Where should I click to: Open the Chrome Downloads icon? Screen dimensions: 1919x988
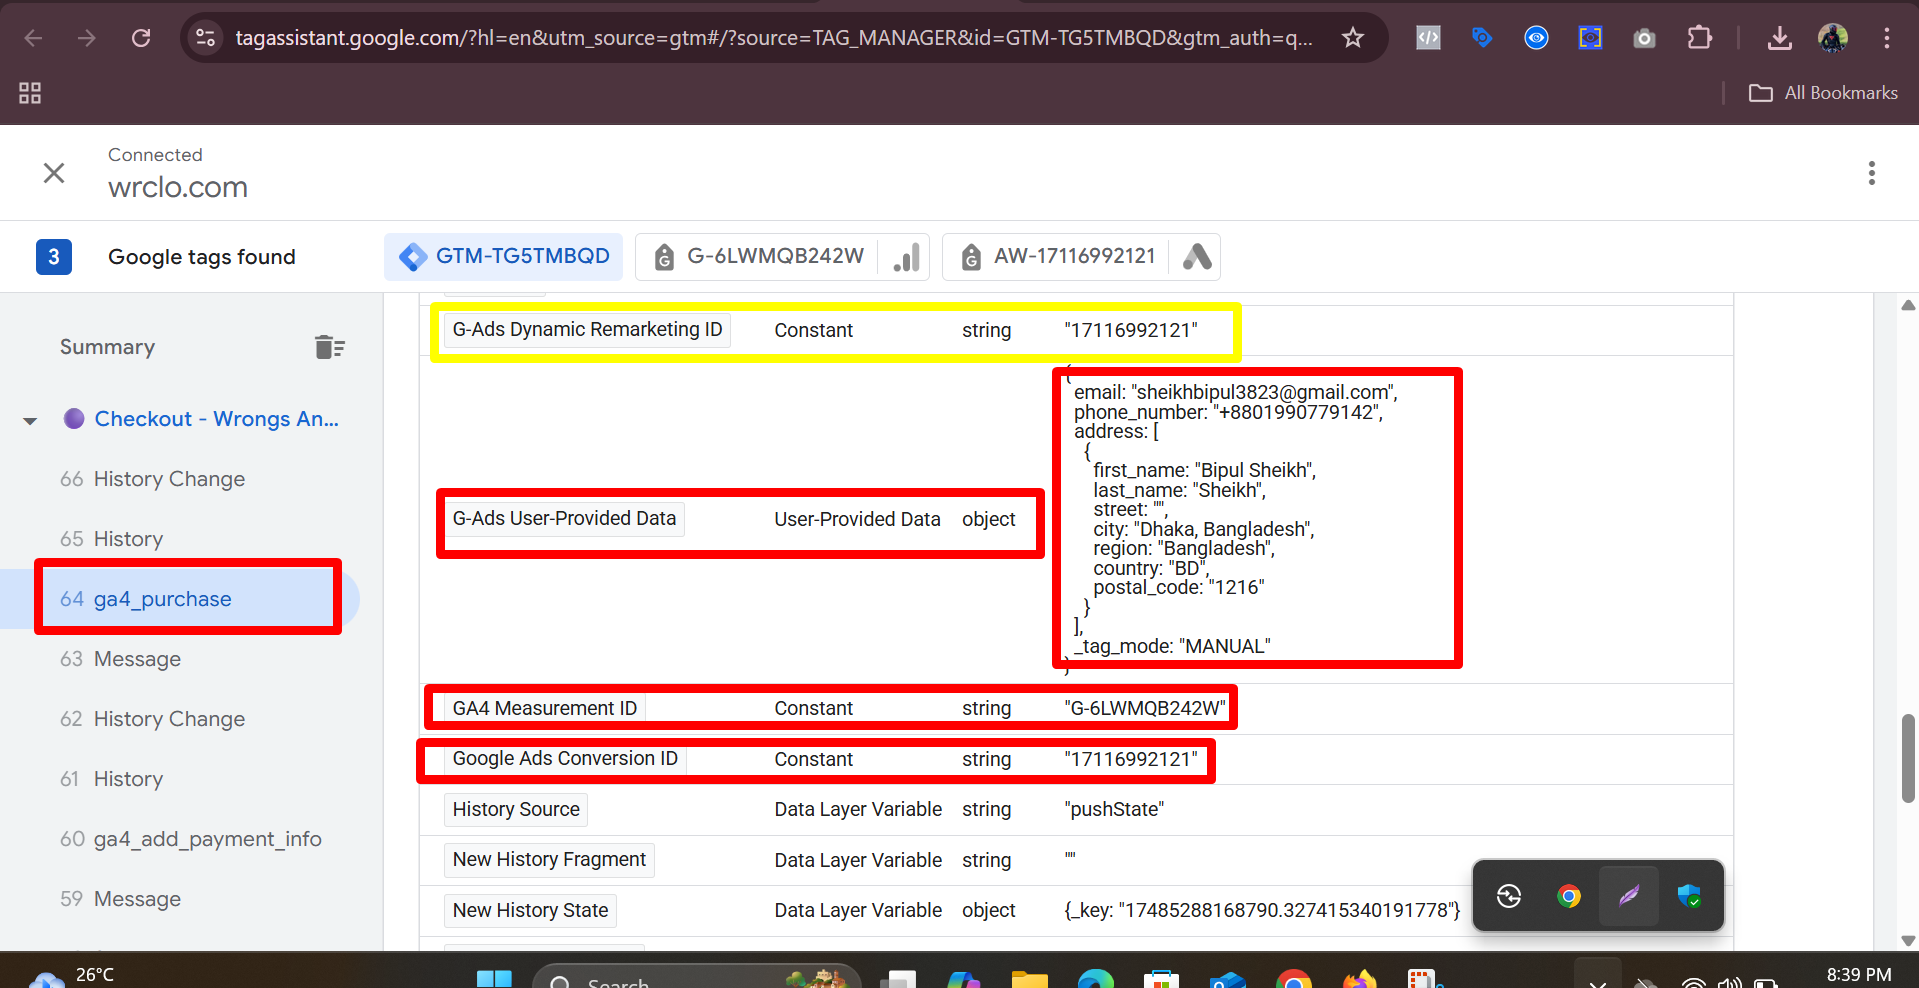(1779, 38)
